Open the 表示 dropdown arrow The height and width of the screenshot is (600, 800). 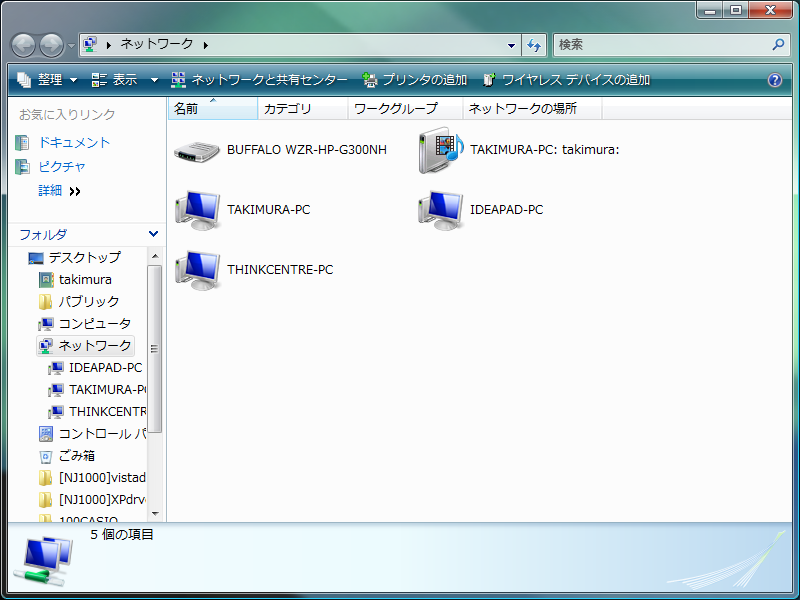coord(154,80)
